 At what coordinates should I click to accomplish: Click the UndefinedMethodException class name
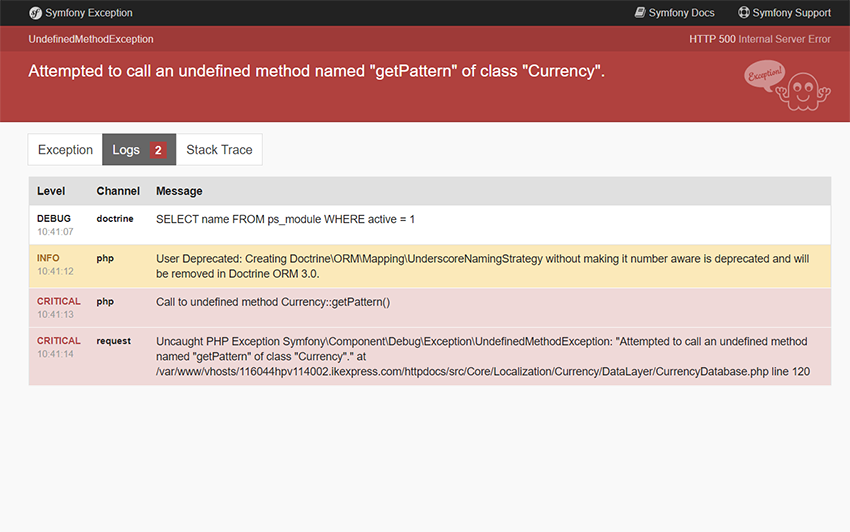(91, 39)
